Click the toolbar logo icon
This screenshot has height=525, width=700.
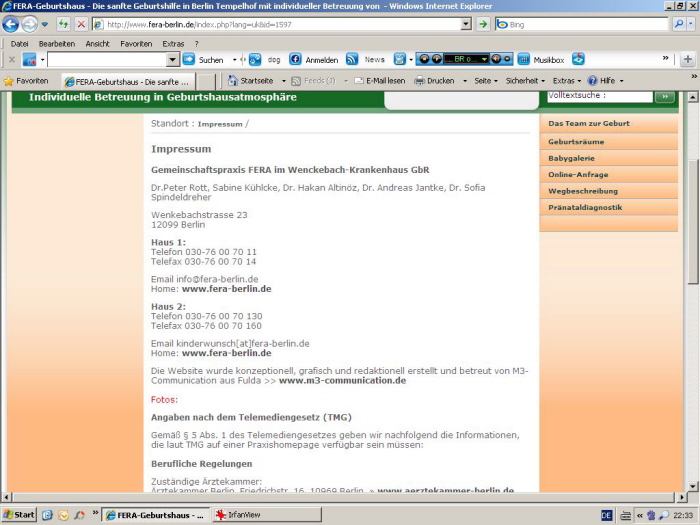pos(29,59)
